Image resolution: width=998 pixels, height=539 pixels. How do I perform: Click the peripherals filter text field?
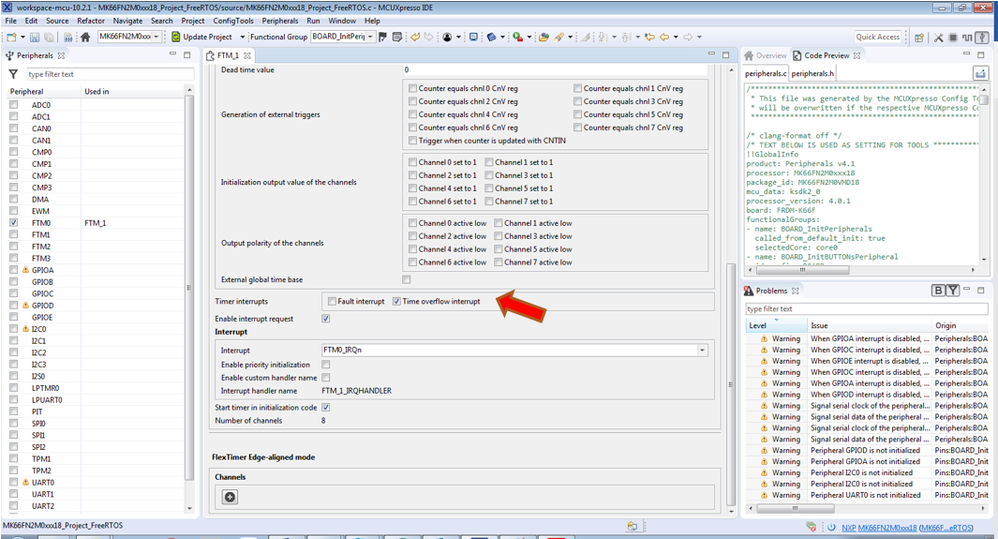point(110,74)
